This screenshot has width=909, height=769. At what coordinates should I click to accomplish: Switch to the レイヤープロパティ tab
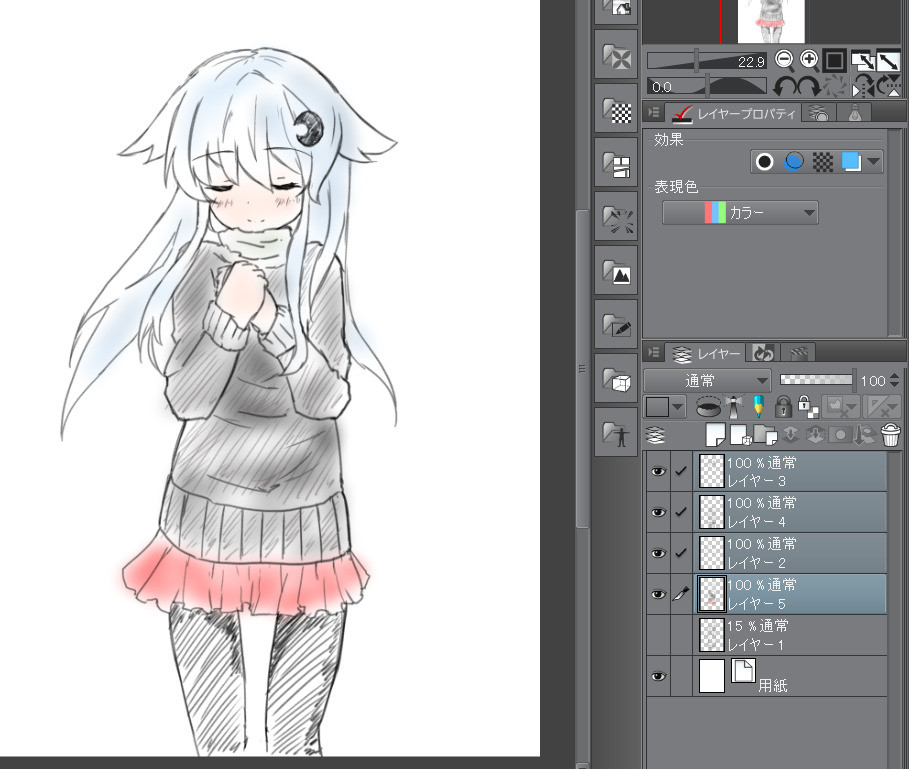[x=733, y=113]
